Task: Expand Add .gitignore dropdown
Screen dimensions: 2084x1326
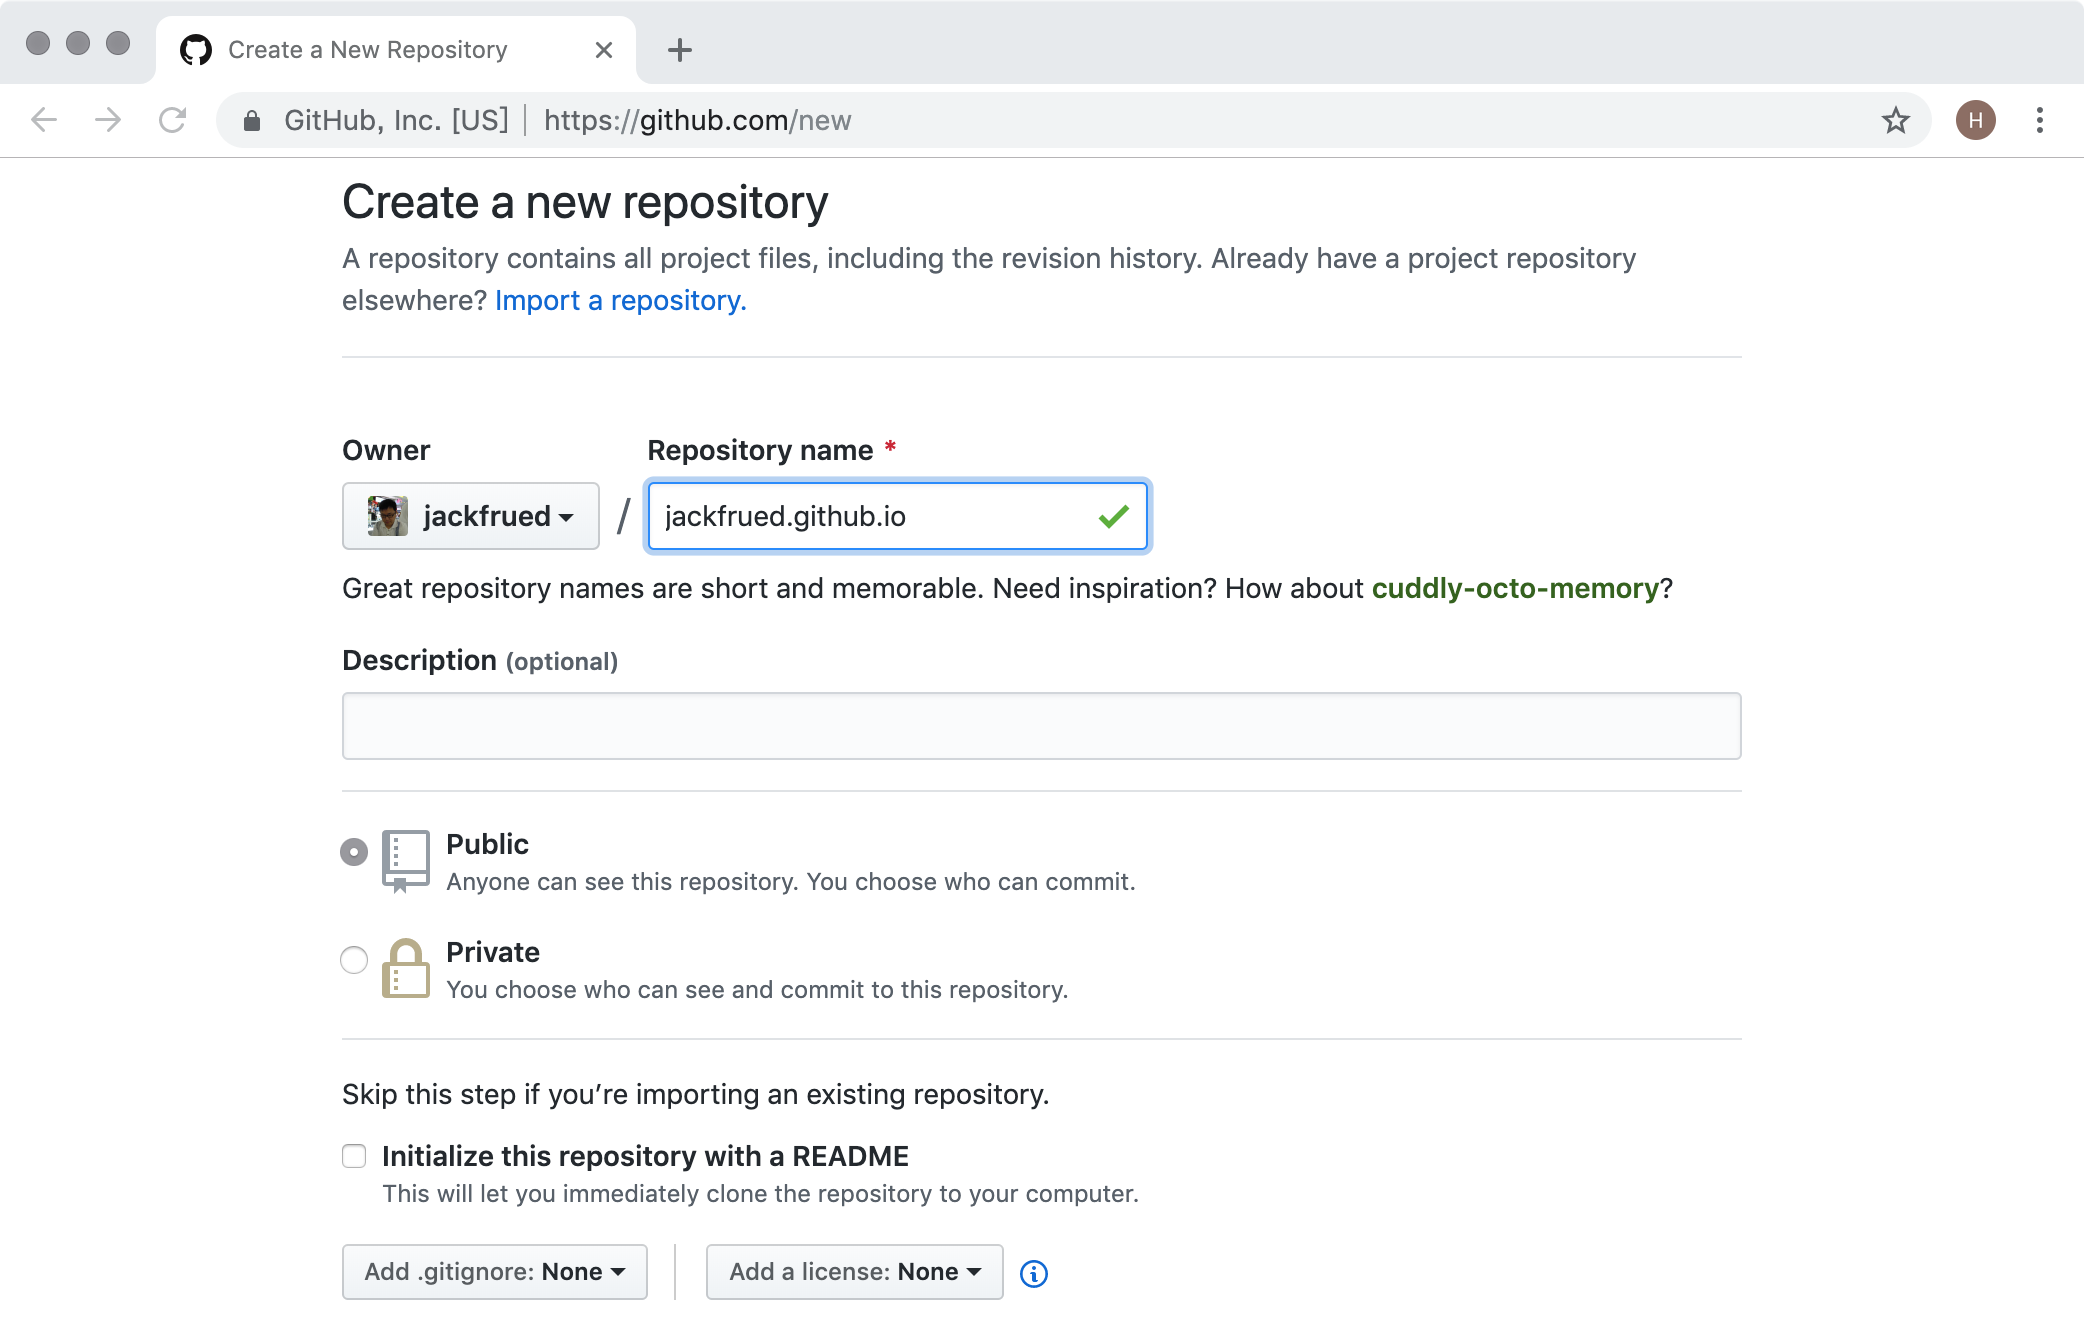Action: coord(495,1272)
